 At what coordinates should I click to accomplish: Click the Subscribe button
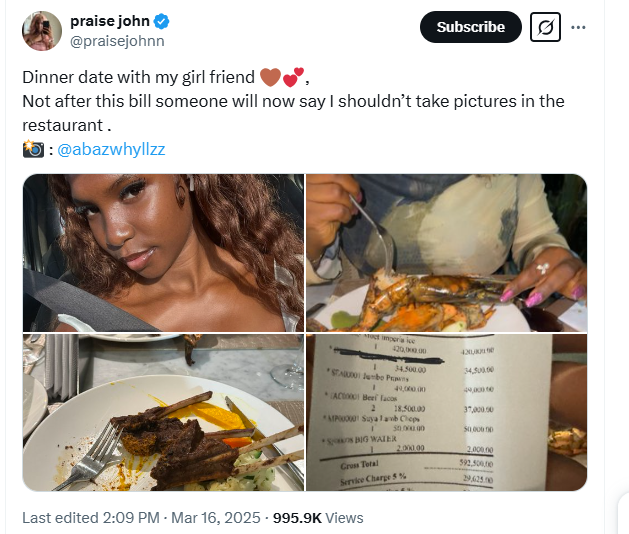pos(470,27)
